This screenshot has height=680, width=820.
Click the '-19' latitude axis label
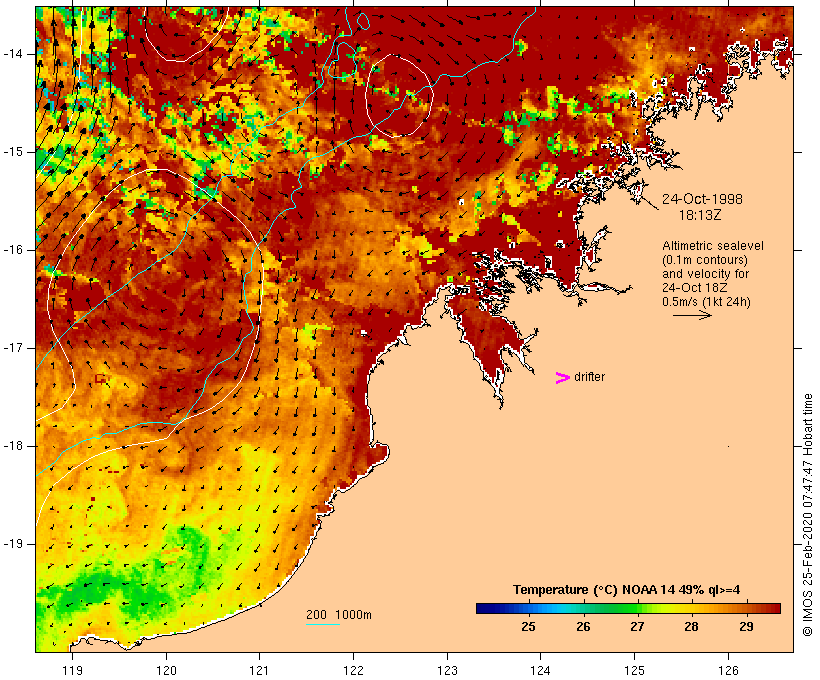point(12,544)
